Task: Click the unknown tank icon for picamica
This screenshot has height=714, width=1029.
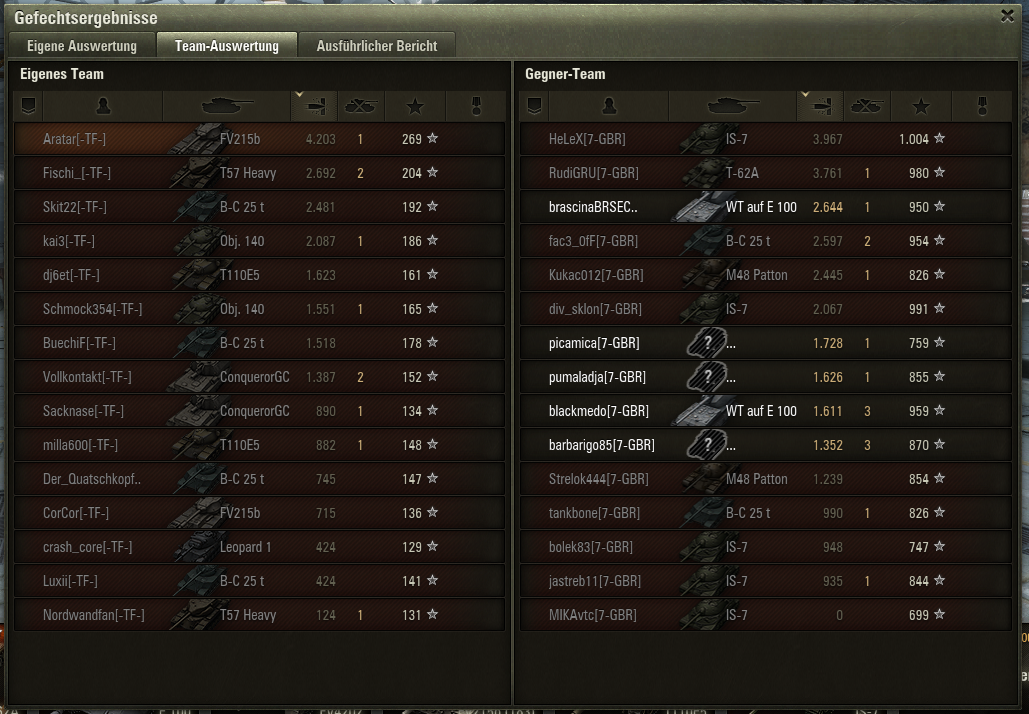Action: 707,343
